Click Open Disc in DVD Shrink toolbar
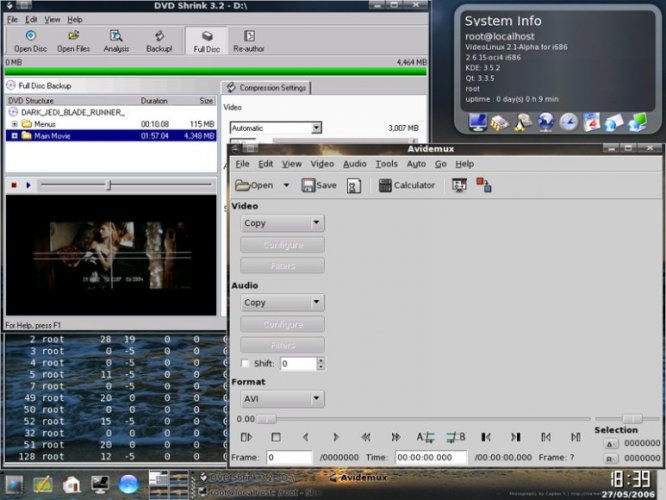666x500 pixels. [x=31, y=41]
